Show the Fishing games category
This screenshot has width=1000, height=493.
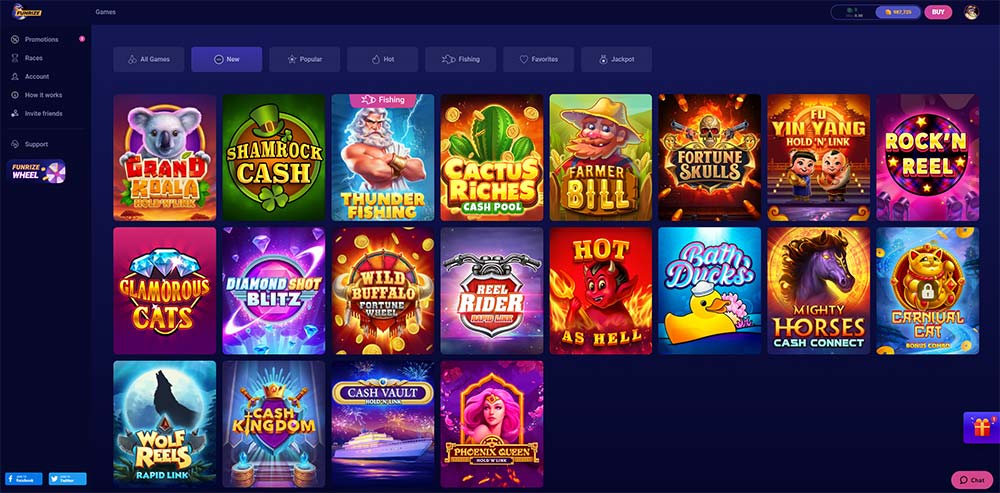pos(460,59)
